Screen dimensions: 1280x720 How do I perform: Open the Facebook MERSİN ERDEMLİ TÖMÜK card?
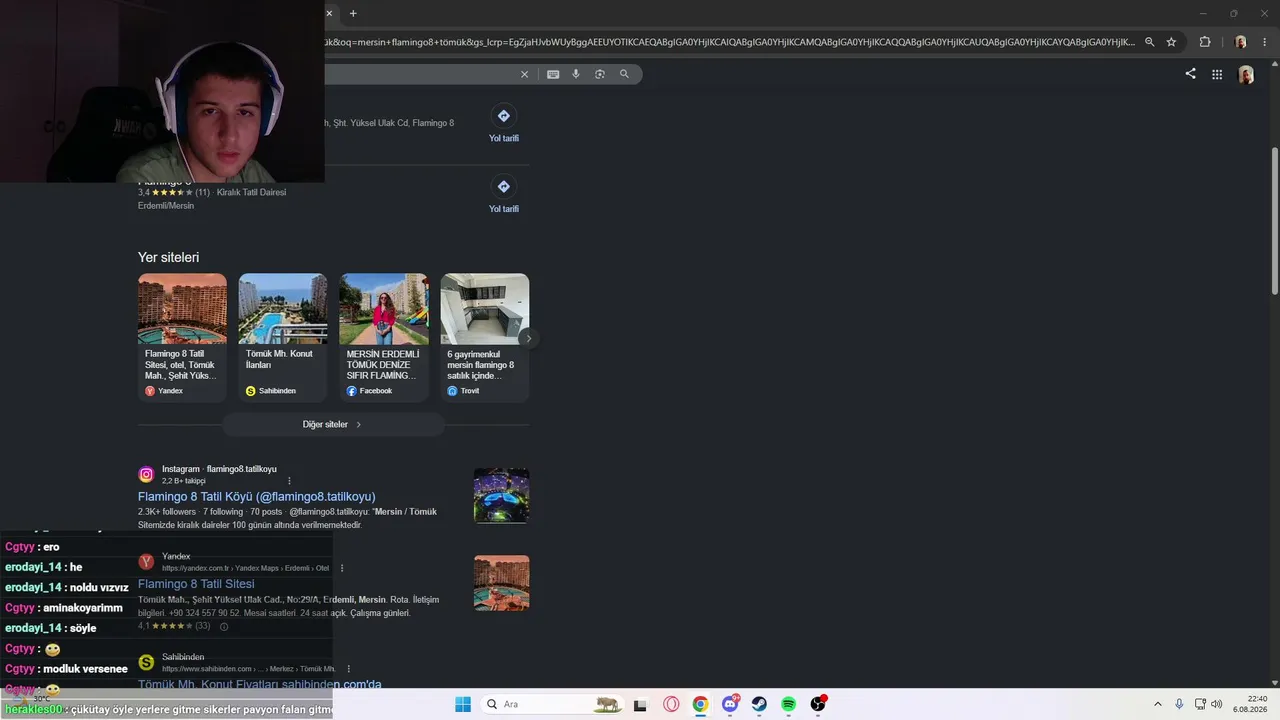384,337
